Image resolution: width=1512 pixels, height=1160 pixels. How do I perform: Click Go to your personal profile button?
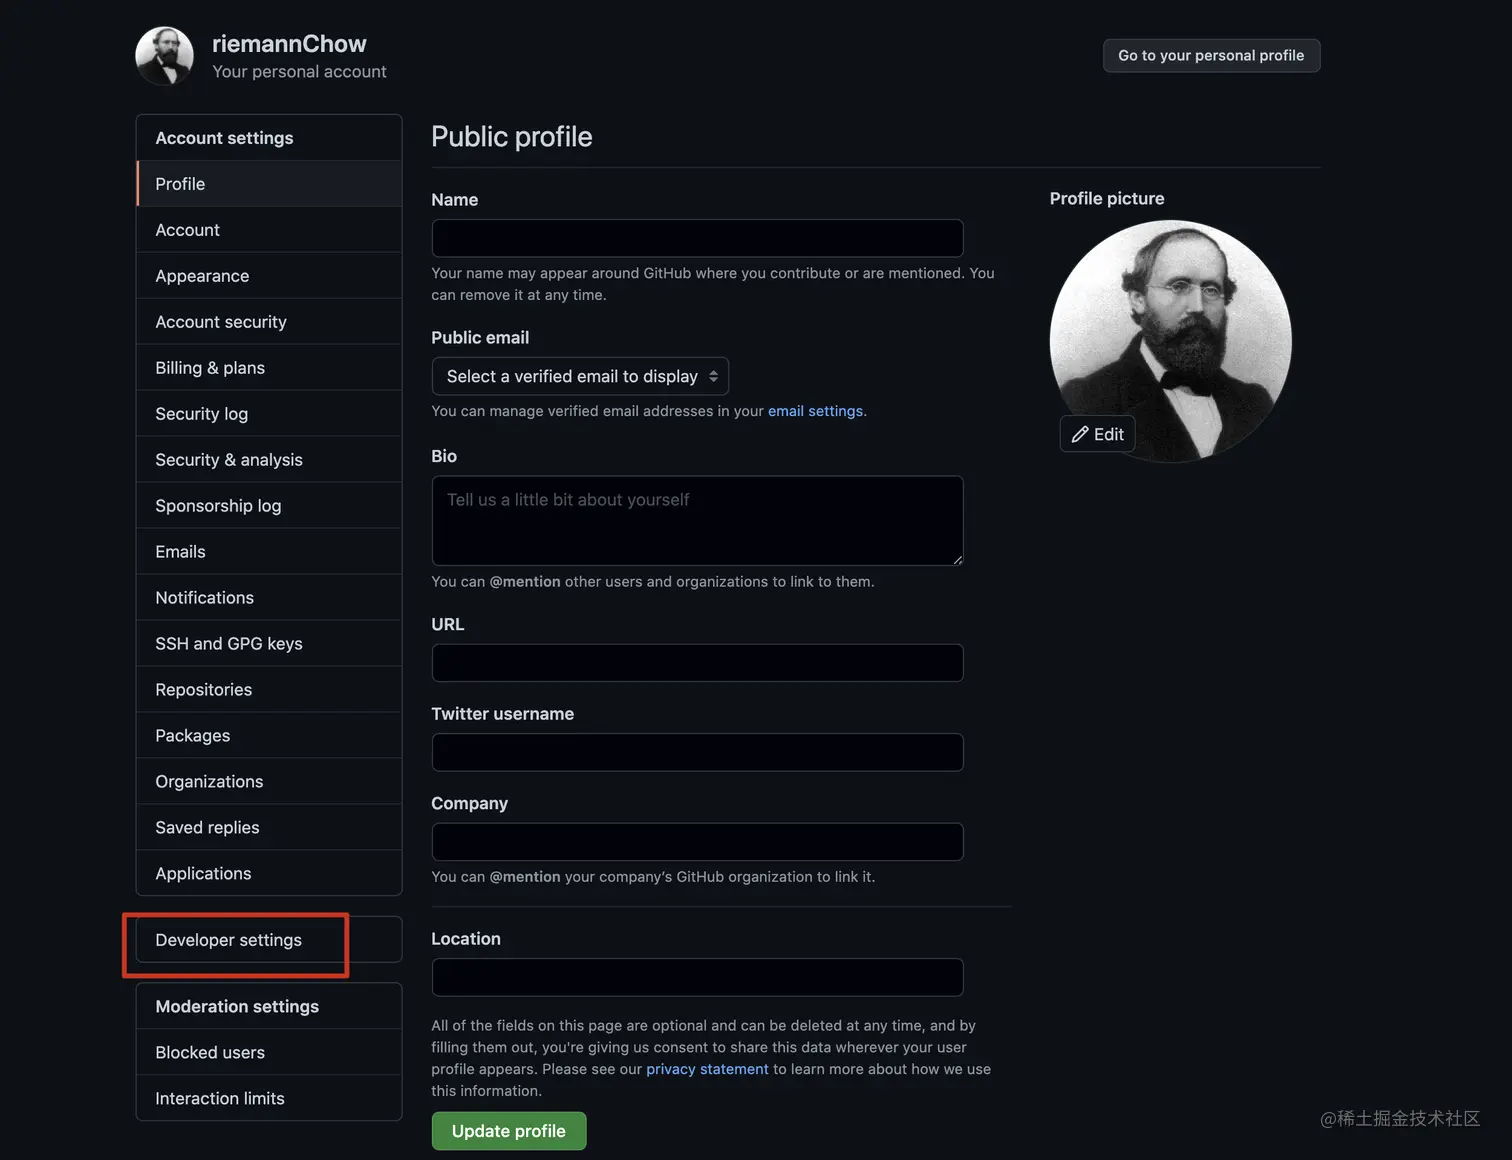pyautogui.click(x=1211, y=56)
